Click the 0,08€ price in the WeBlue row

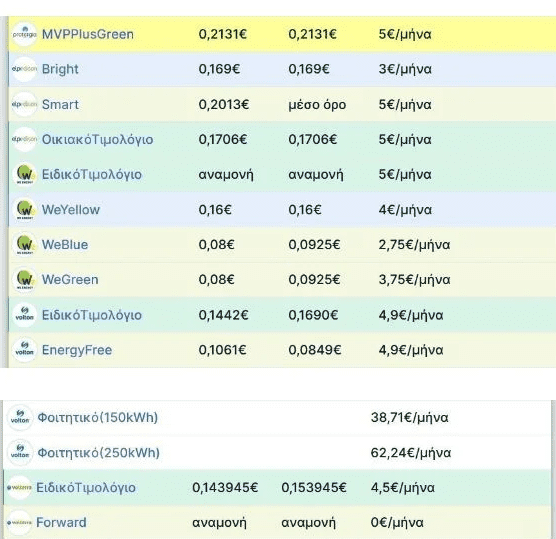click(x=216, y=245)
